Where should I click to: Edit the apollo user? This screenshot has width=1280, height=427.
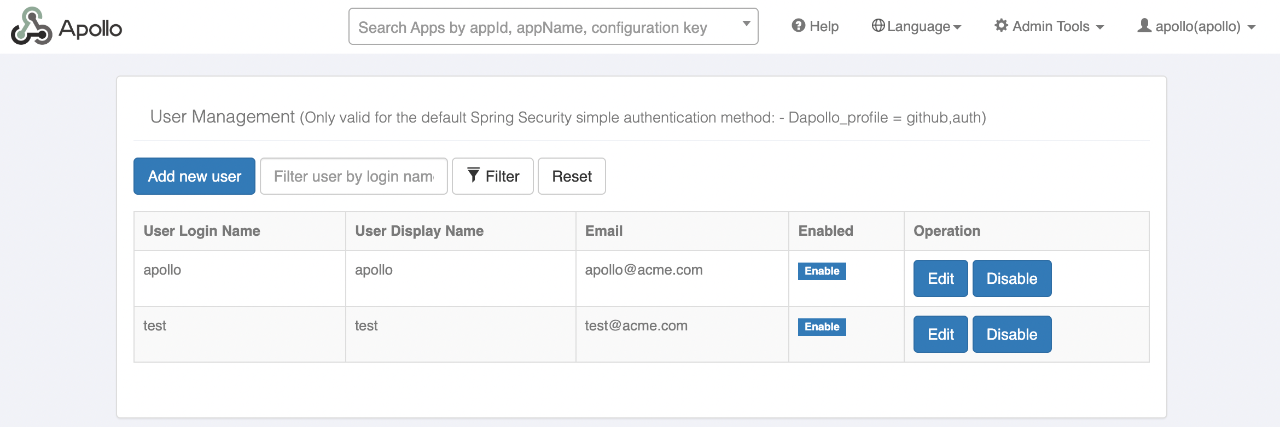pos(941,279)
